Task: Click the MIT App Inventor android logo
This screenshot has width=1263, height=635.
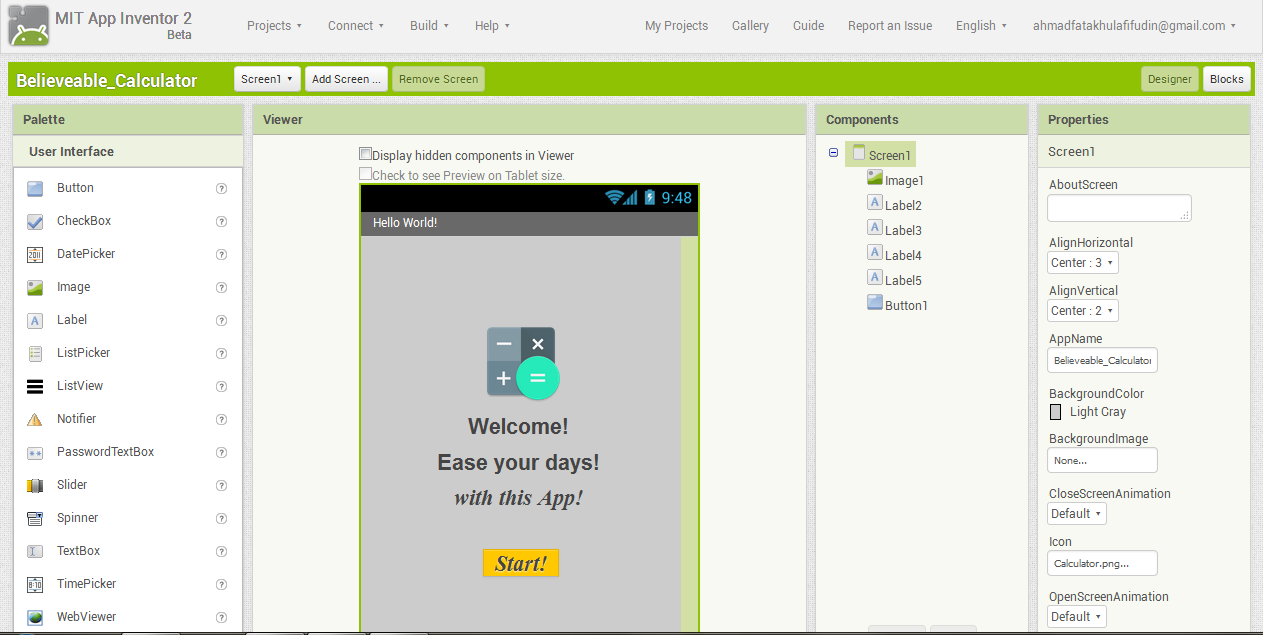Action: (x=29, y=26)
